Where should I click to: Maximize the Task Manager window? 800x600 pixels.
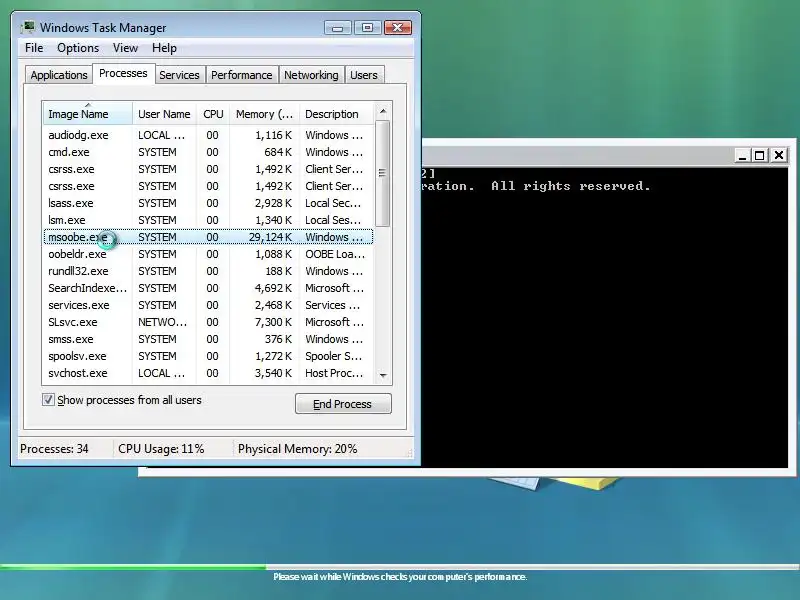click(367, 28)
